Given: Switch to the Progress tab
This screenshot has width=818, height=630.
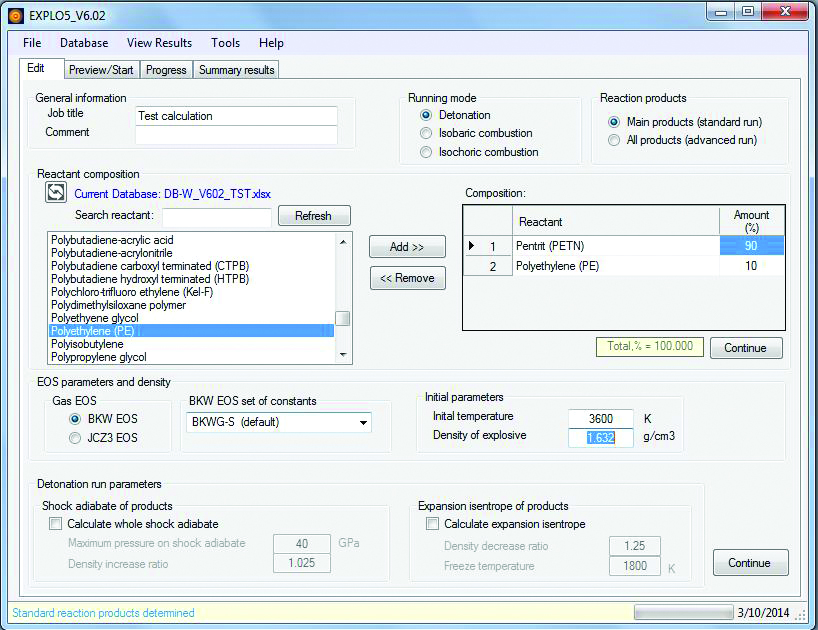Looking at the screenshot, I should (x=166, y=70).
